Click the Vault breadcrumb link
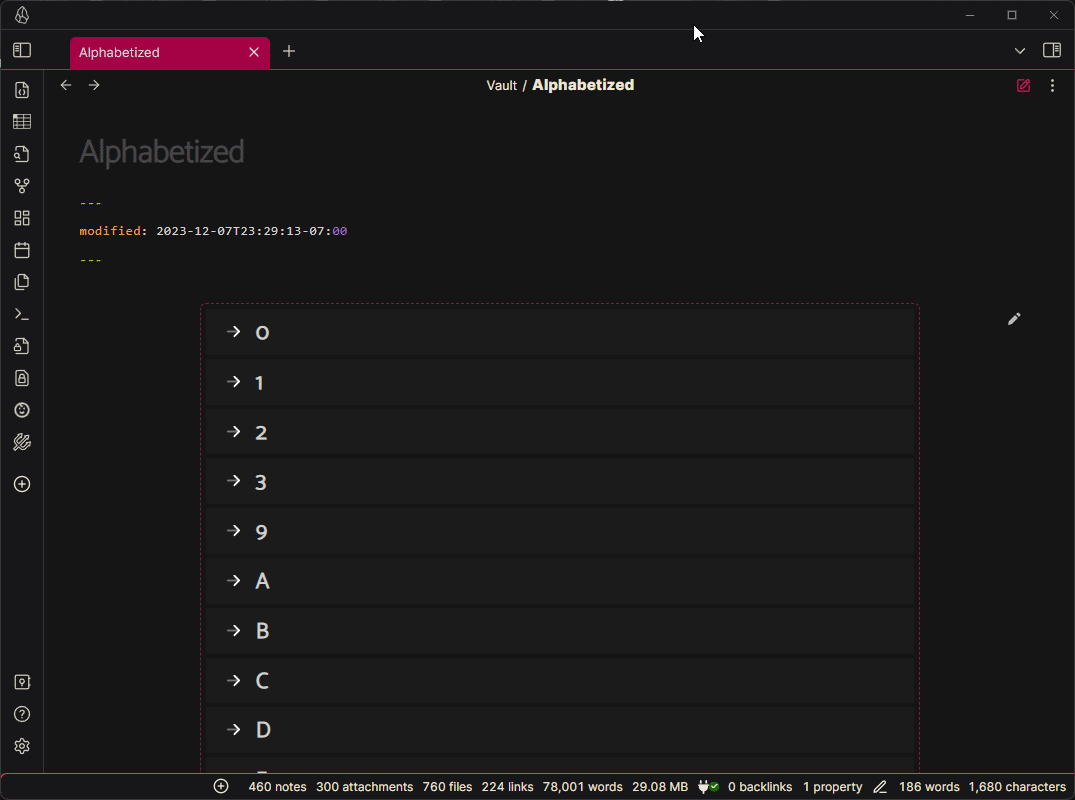This screenshot has height=800, width=1075. point(501,86)
